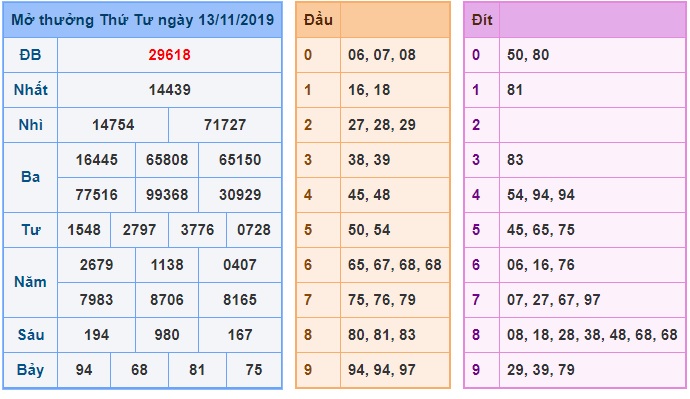Select the 75 cell in the Bảy row
The height and width of the screenshot is (399, 690).
point(254,370)
